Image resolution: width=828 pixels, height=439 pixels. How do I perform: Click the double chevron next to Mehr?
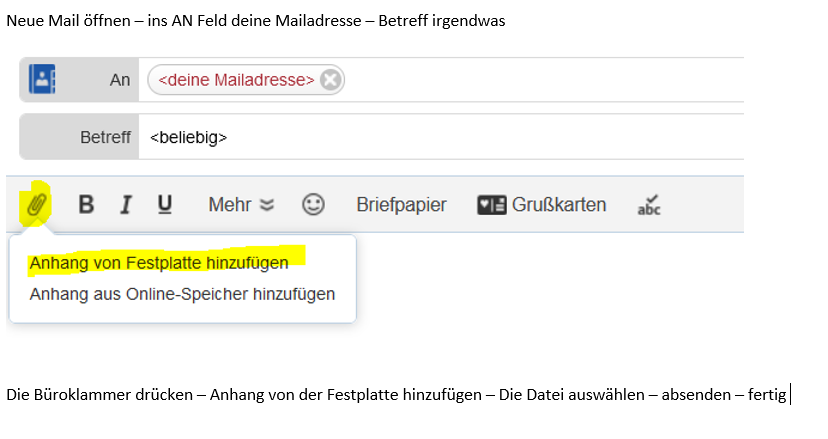click(267, 205)
